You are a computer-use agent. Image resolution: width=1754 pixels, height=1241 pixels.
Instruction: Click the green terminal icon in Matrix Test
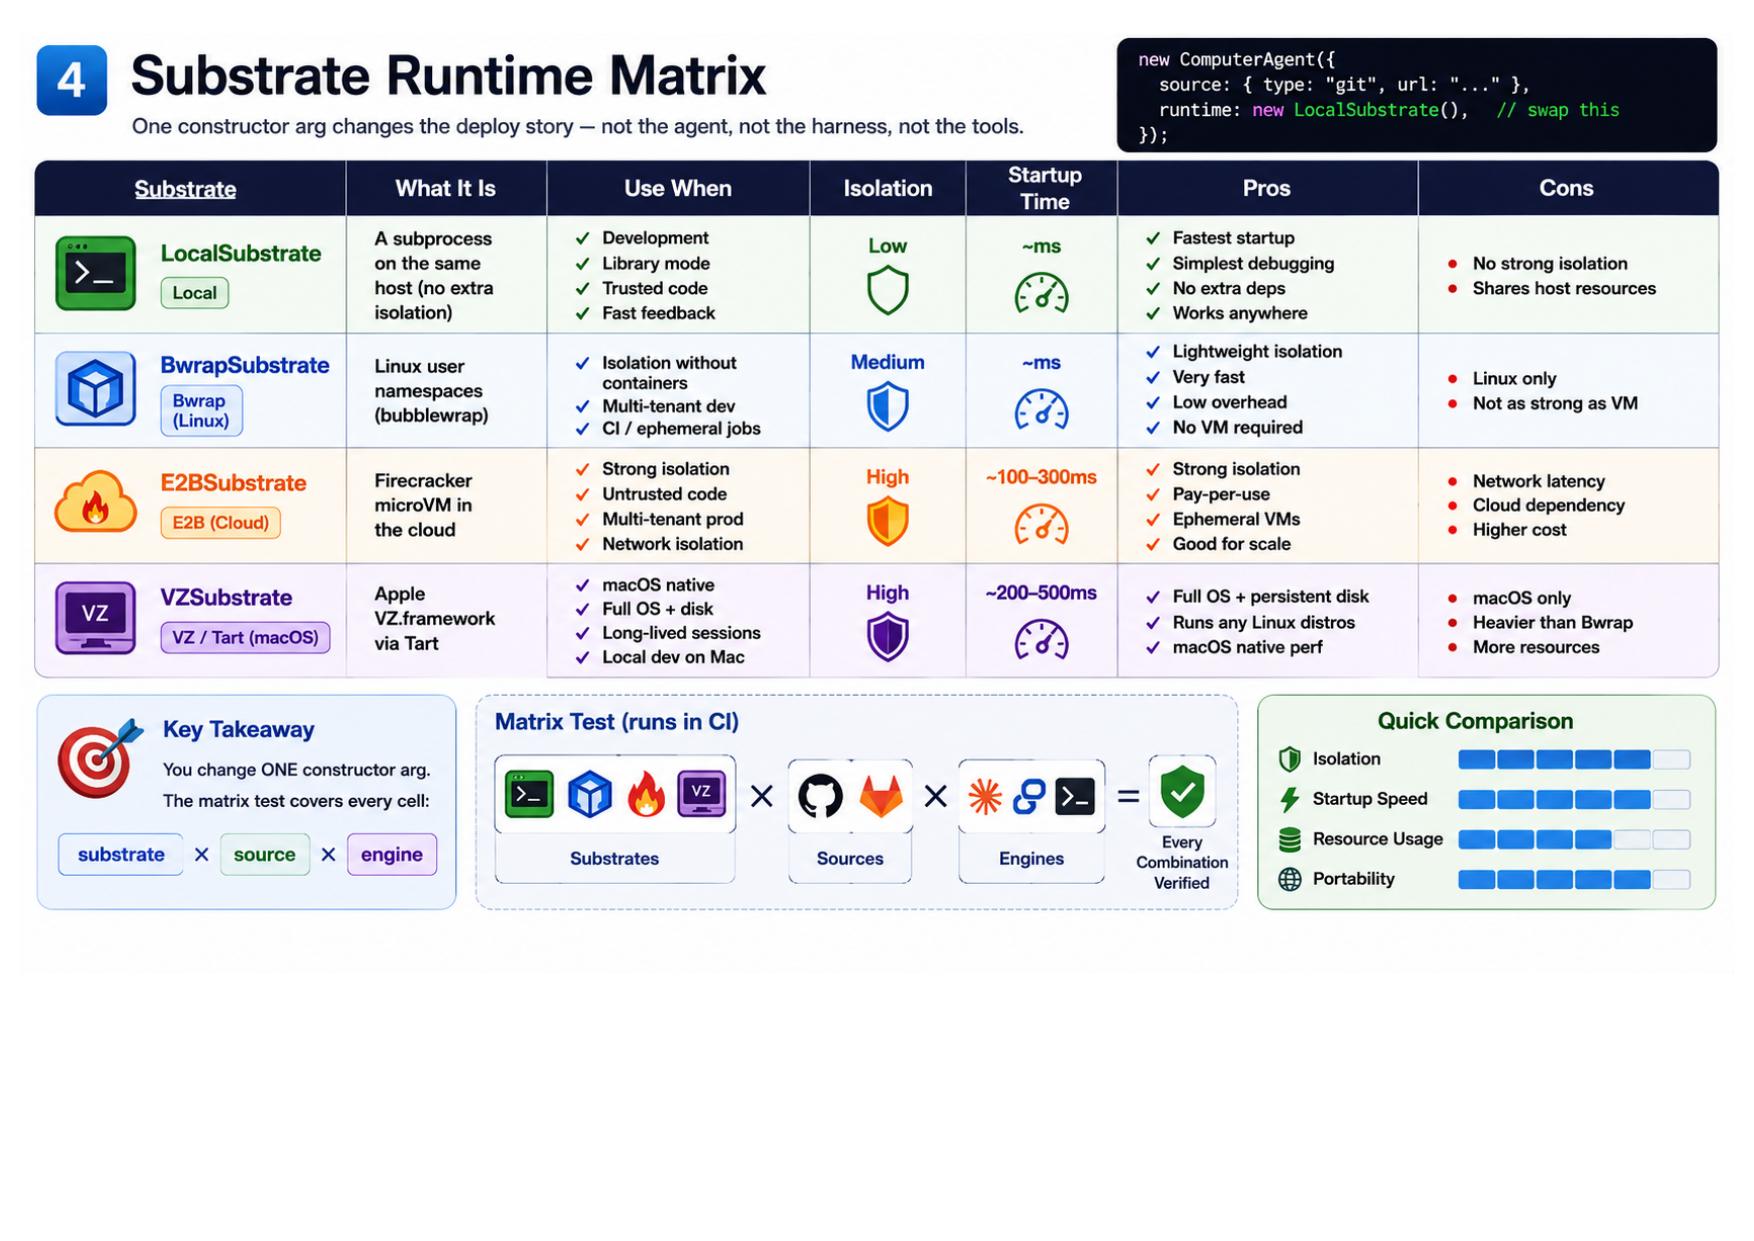click(x=529, y=795)
